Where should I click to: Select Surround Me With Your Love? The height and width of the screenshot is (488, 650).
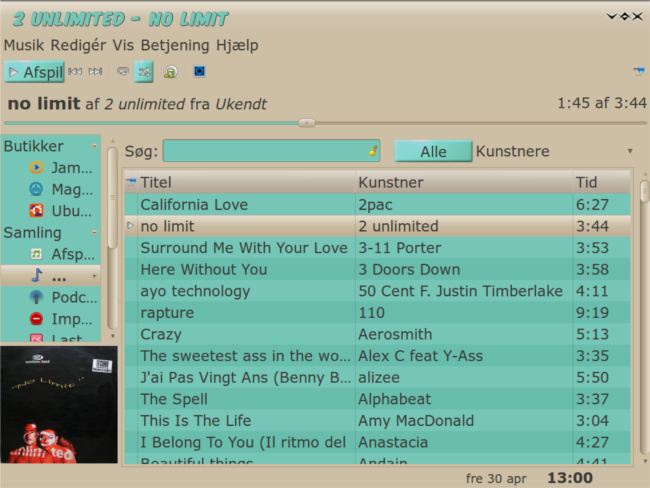[377, 248]
